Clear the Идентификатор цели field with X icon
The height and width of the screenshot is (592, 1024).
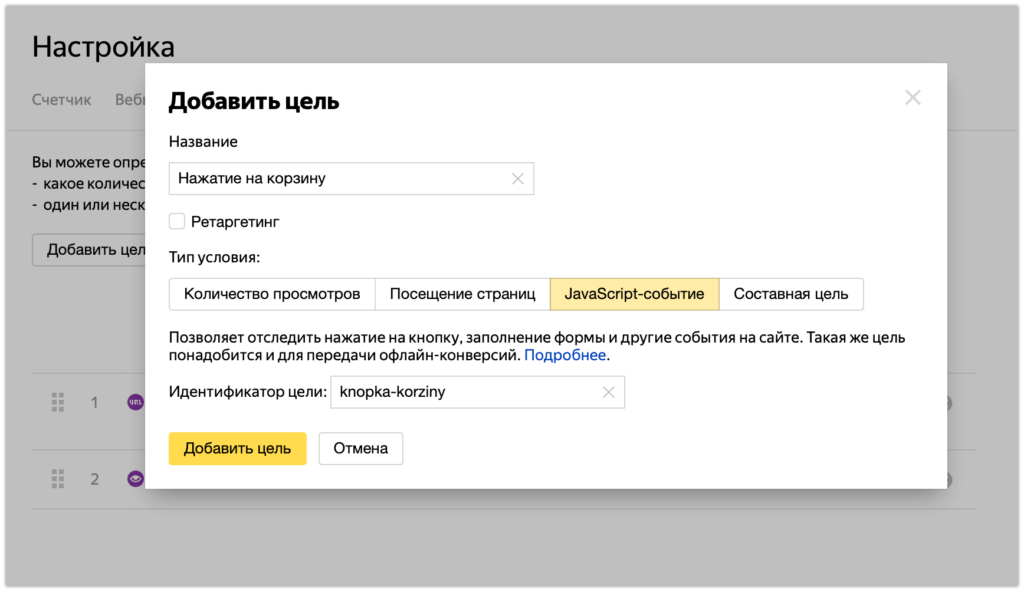coord(608,392)
